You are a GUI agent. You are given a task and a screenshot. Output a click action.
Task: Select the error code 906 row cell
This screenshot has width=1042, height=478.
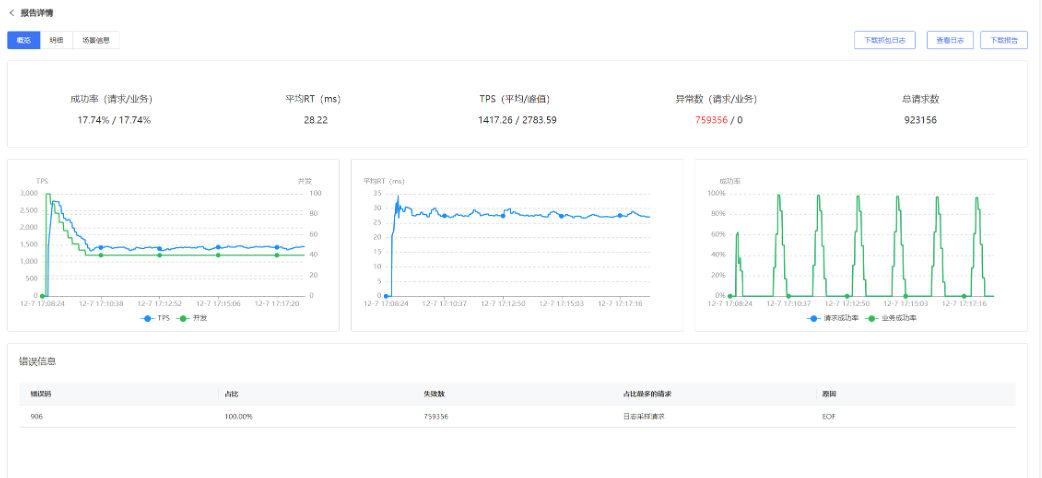point(37,416)
